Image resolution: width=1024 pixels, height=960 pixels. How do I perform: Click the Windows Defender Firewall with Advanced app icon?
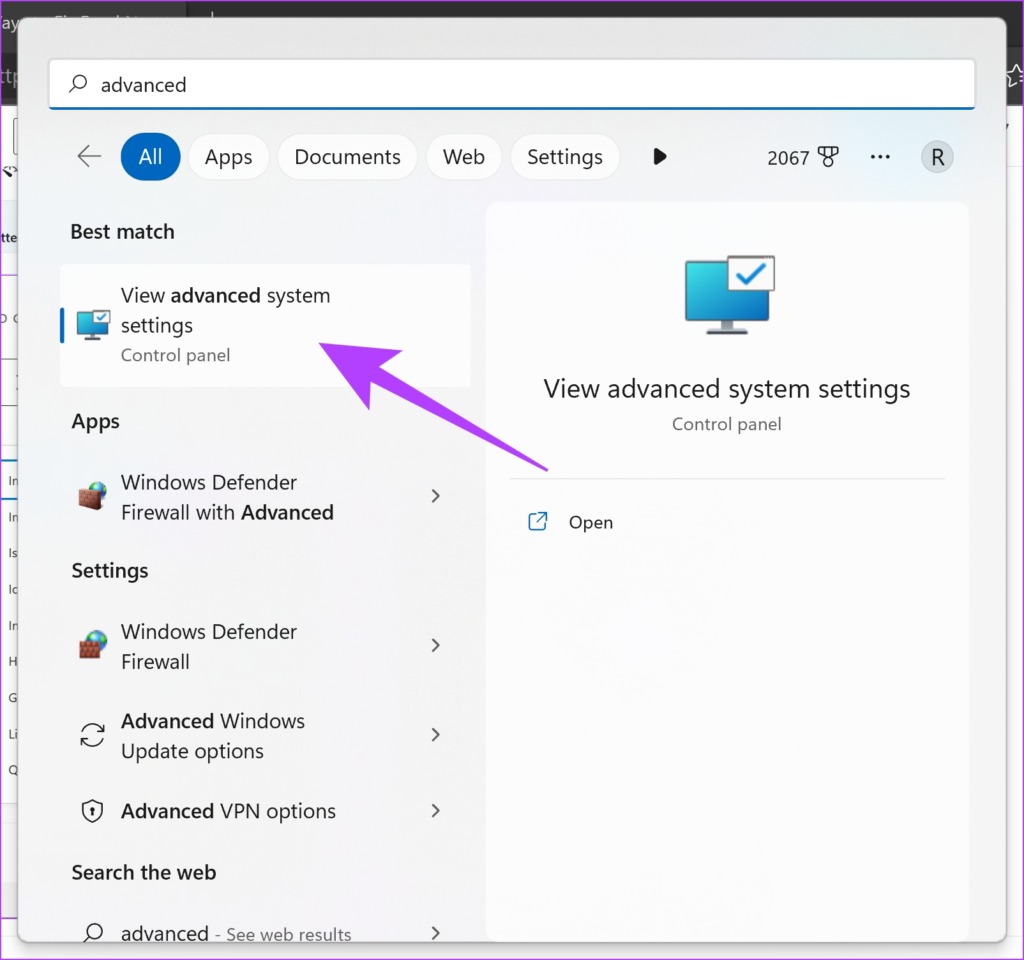pos(91,496)
